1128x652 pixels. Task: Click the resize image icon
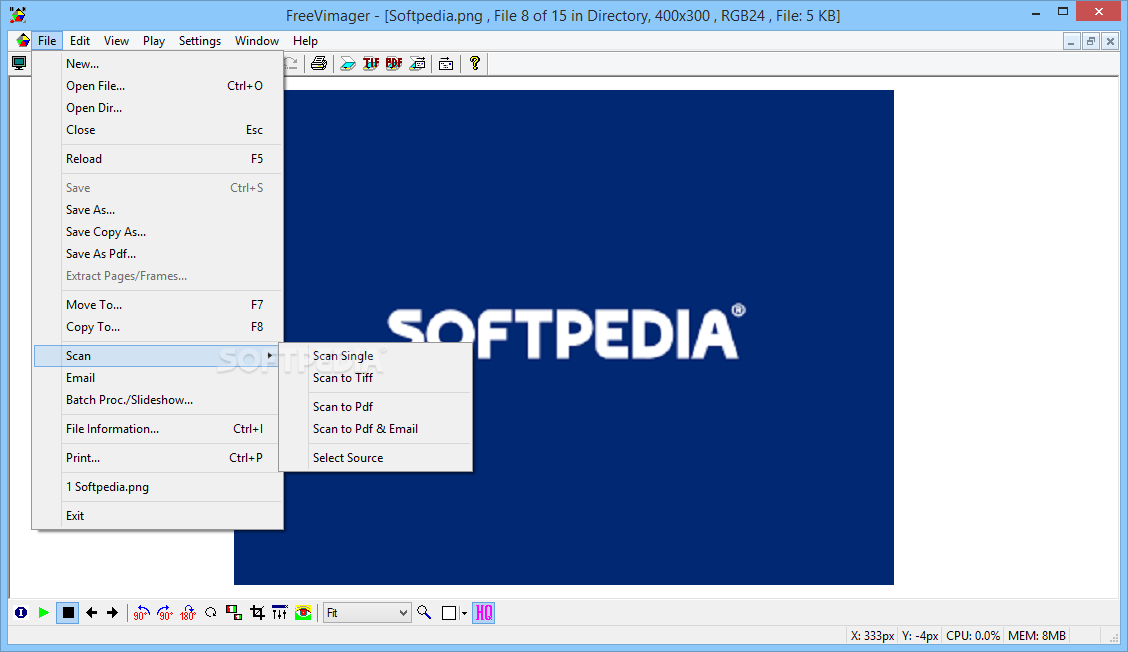tap(234, 612)
